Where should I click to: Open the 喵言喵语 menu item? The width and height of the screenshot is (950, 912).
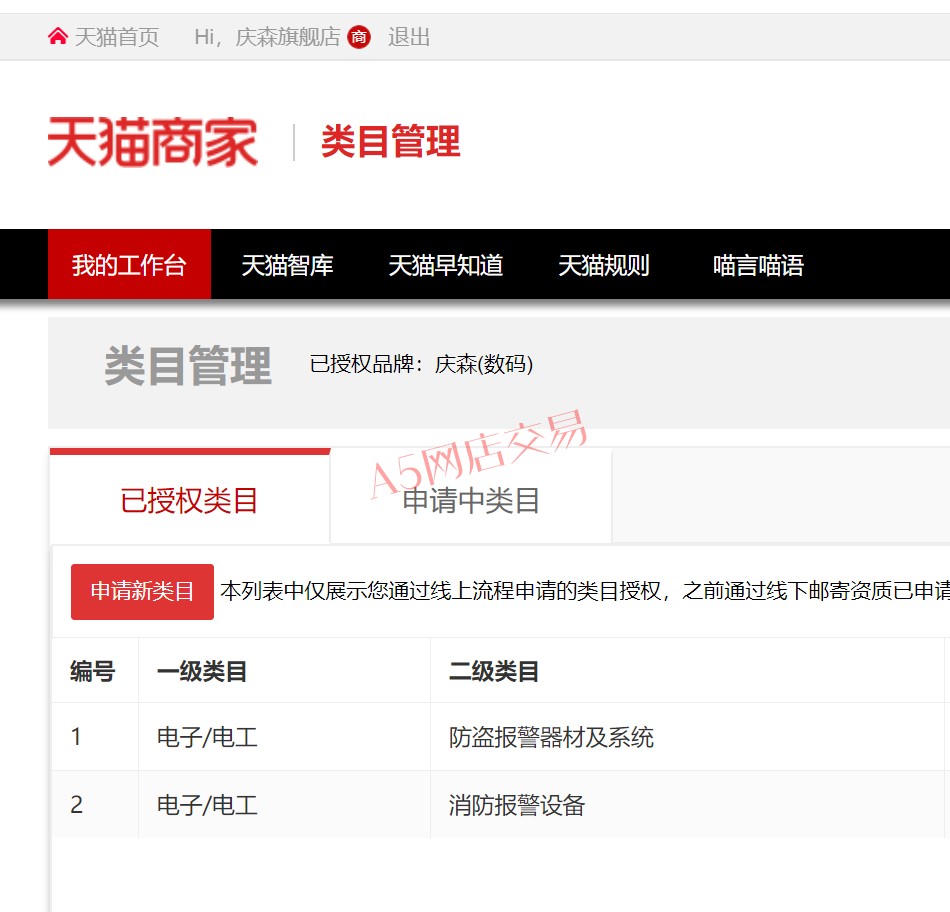coord(758,265)
